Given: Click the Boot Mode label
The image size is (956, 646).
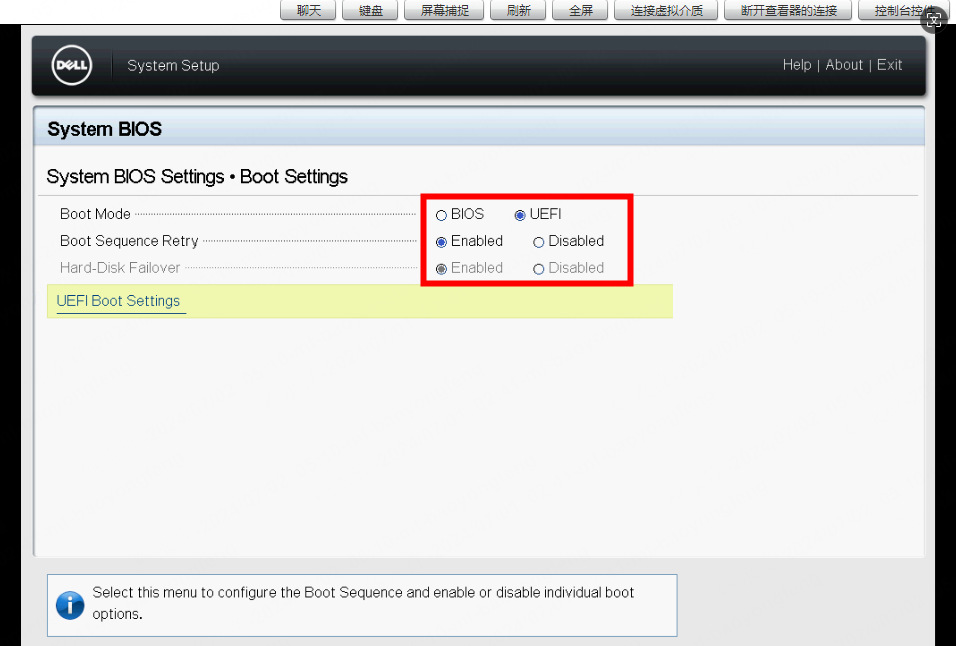Looking at the screenshot, I should pos(95,214).
